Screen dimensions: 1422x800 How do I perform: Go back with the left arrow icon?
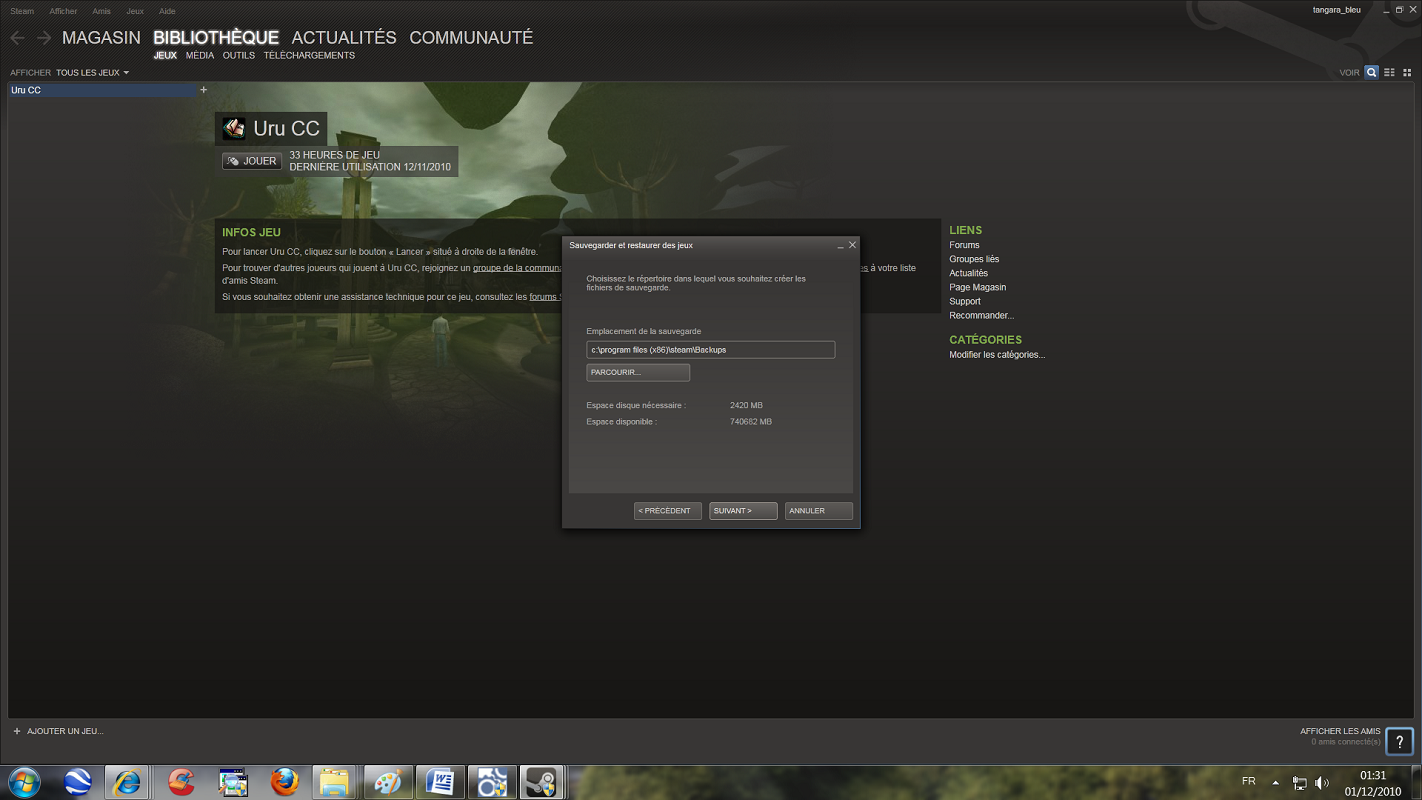pos(17,38)
